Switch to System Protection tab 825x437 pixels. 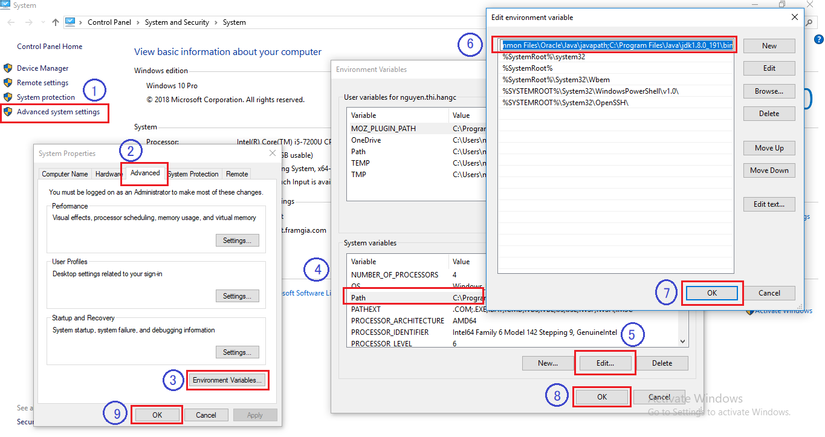[193, 174]
